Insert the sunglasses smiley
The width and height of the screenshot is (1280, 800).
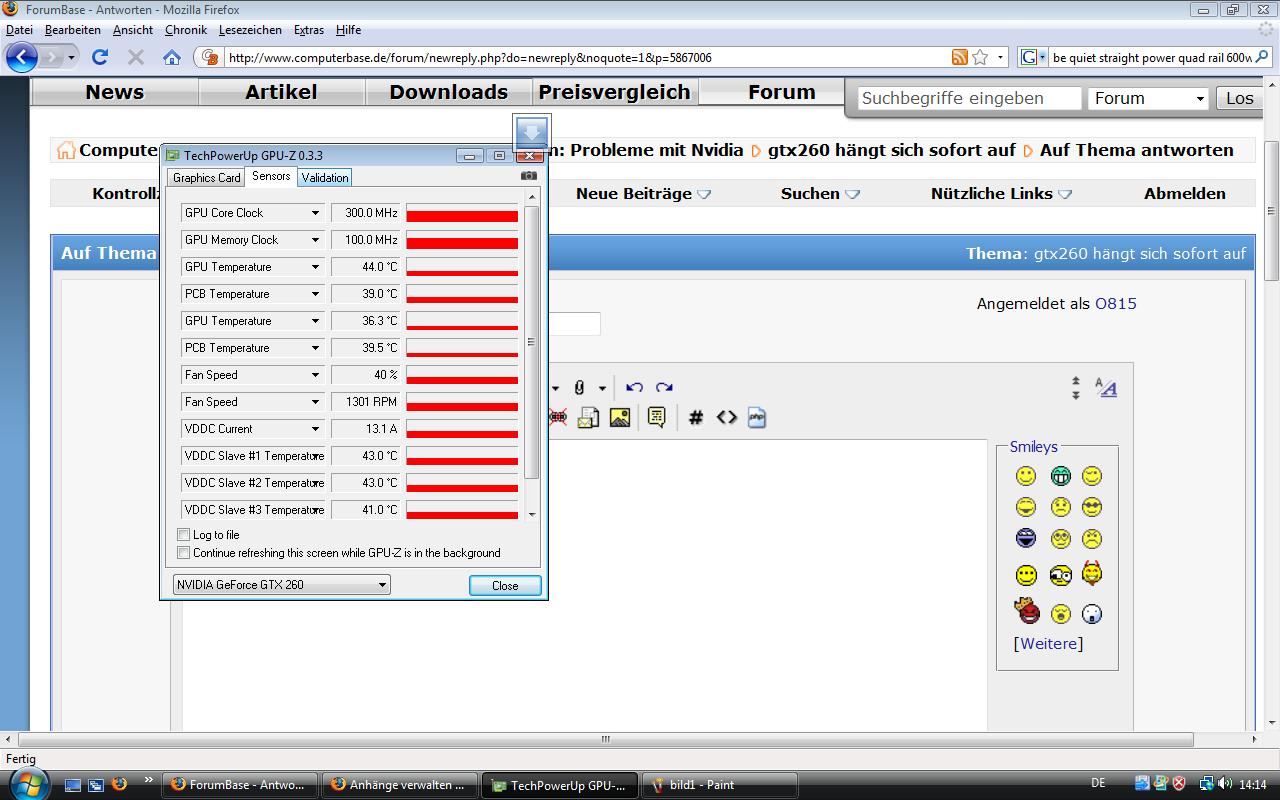[1092, 507]
